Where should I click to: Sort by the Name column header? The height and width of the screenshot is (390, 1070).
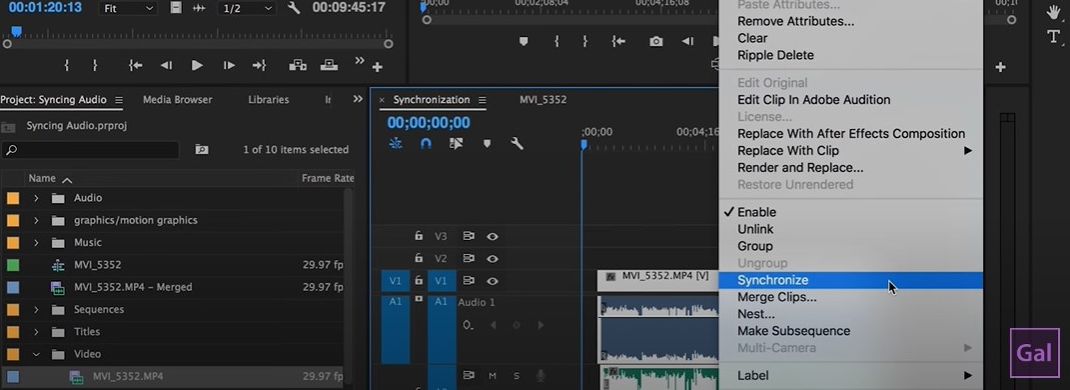pyautogui.click(x=42, y=179)
